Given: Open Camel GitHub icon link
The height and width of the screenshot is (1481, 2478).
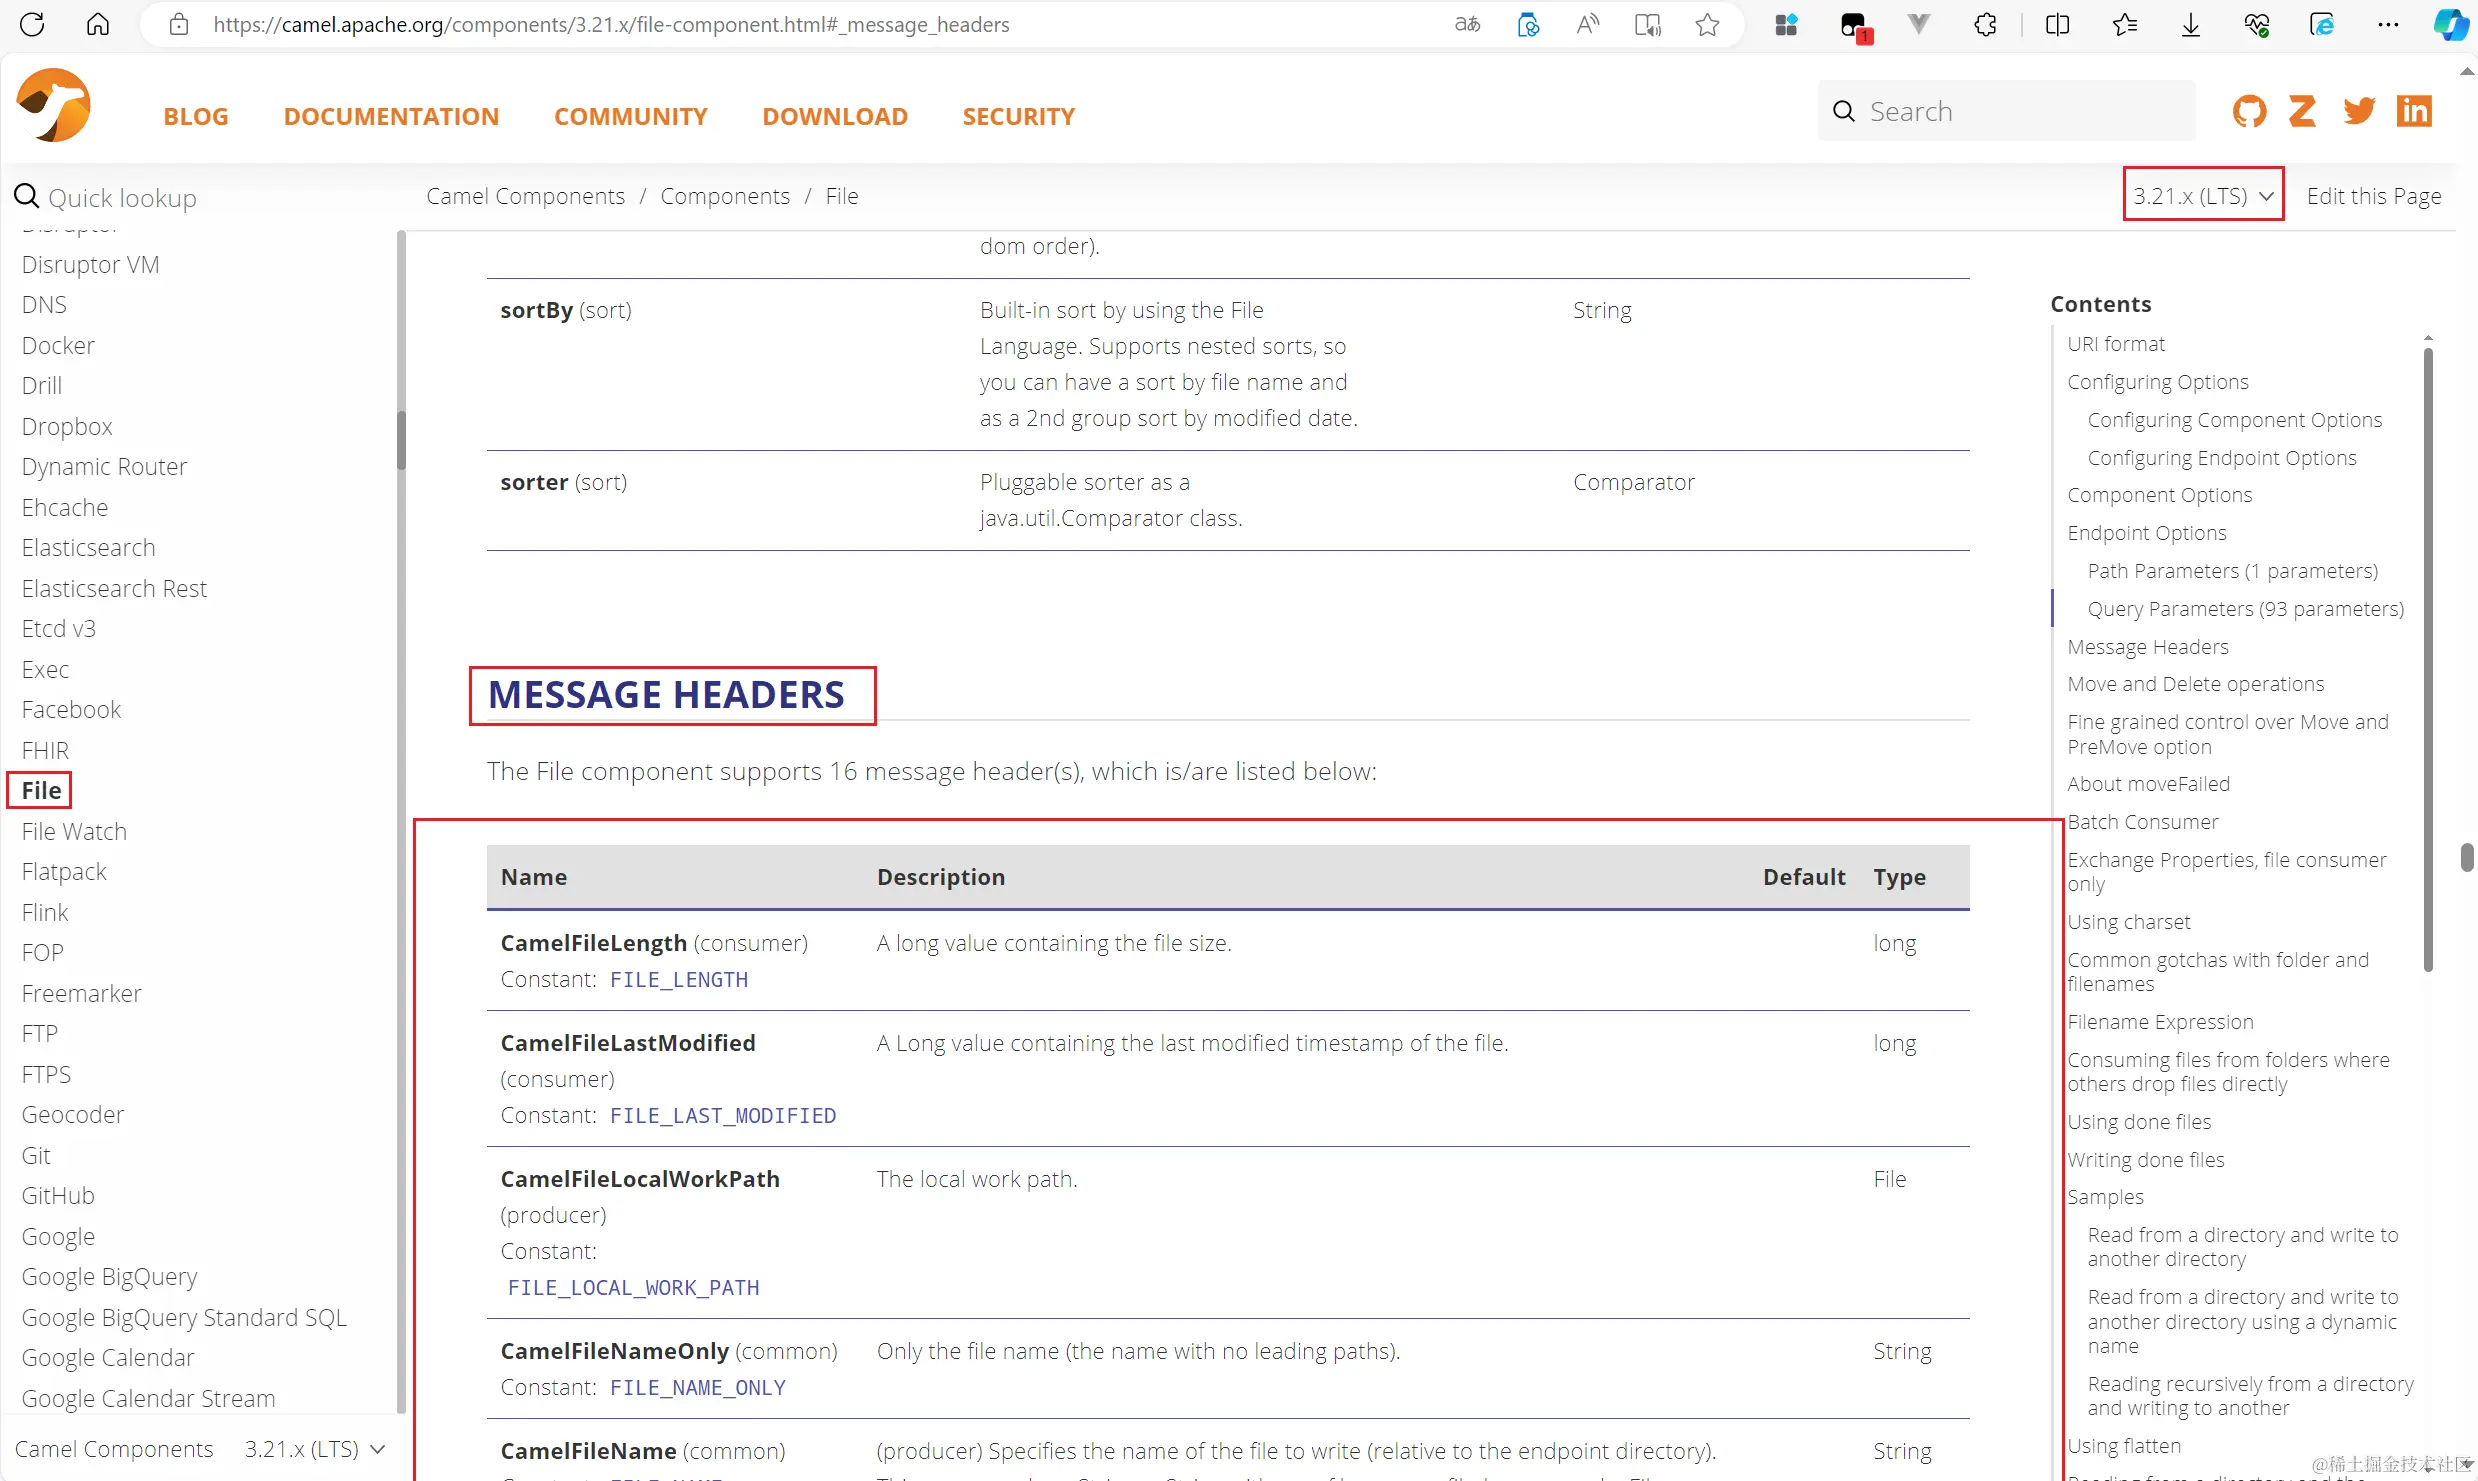Looking at the screenshot, I should (x=2249, y=111).
